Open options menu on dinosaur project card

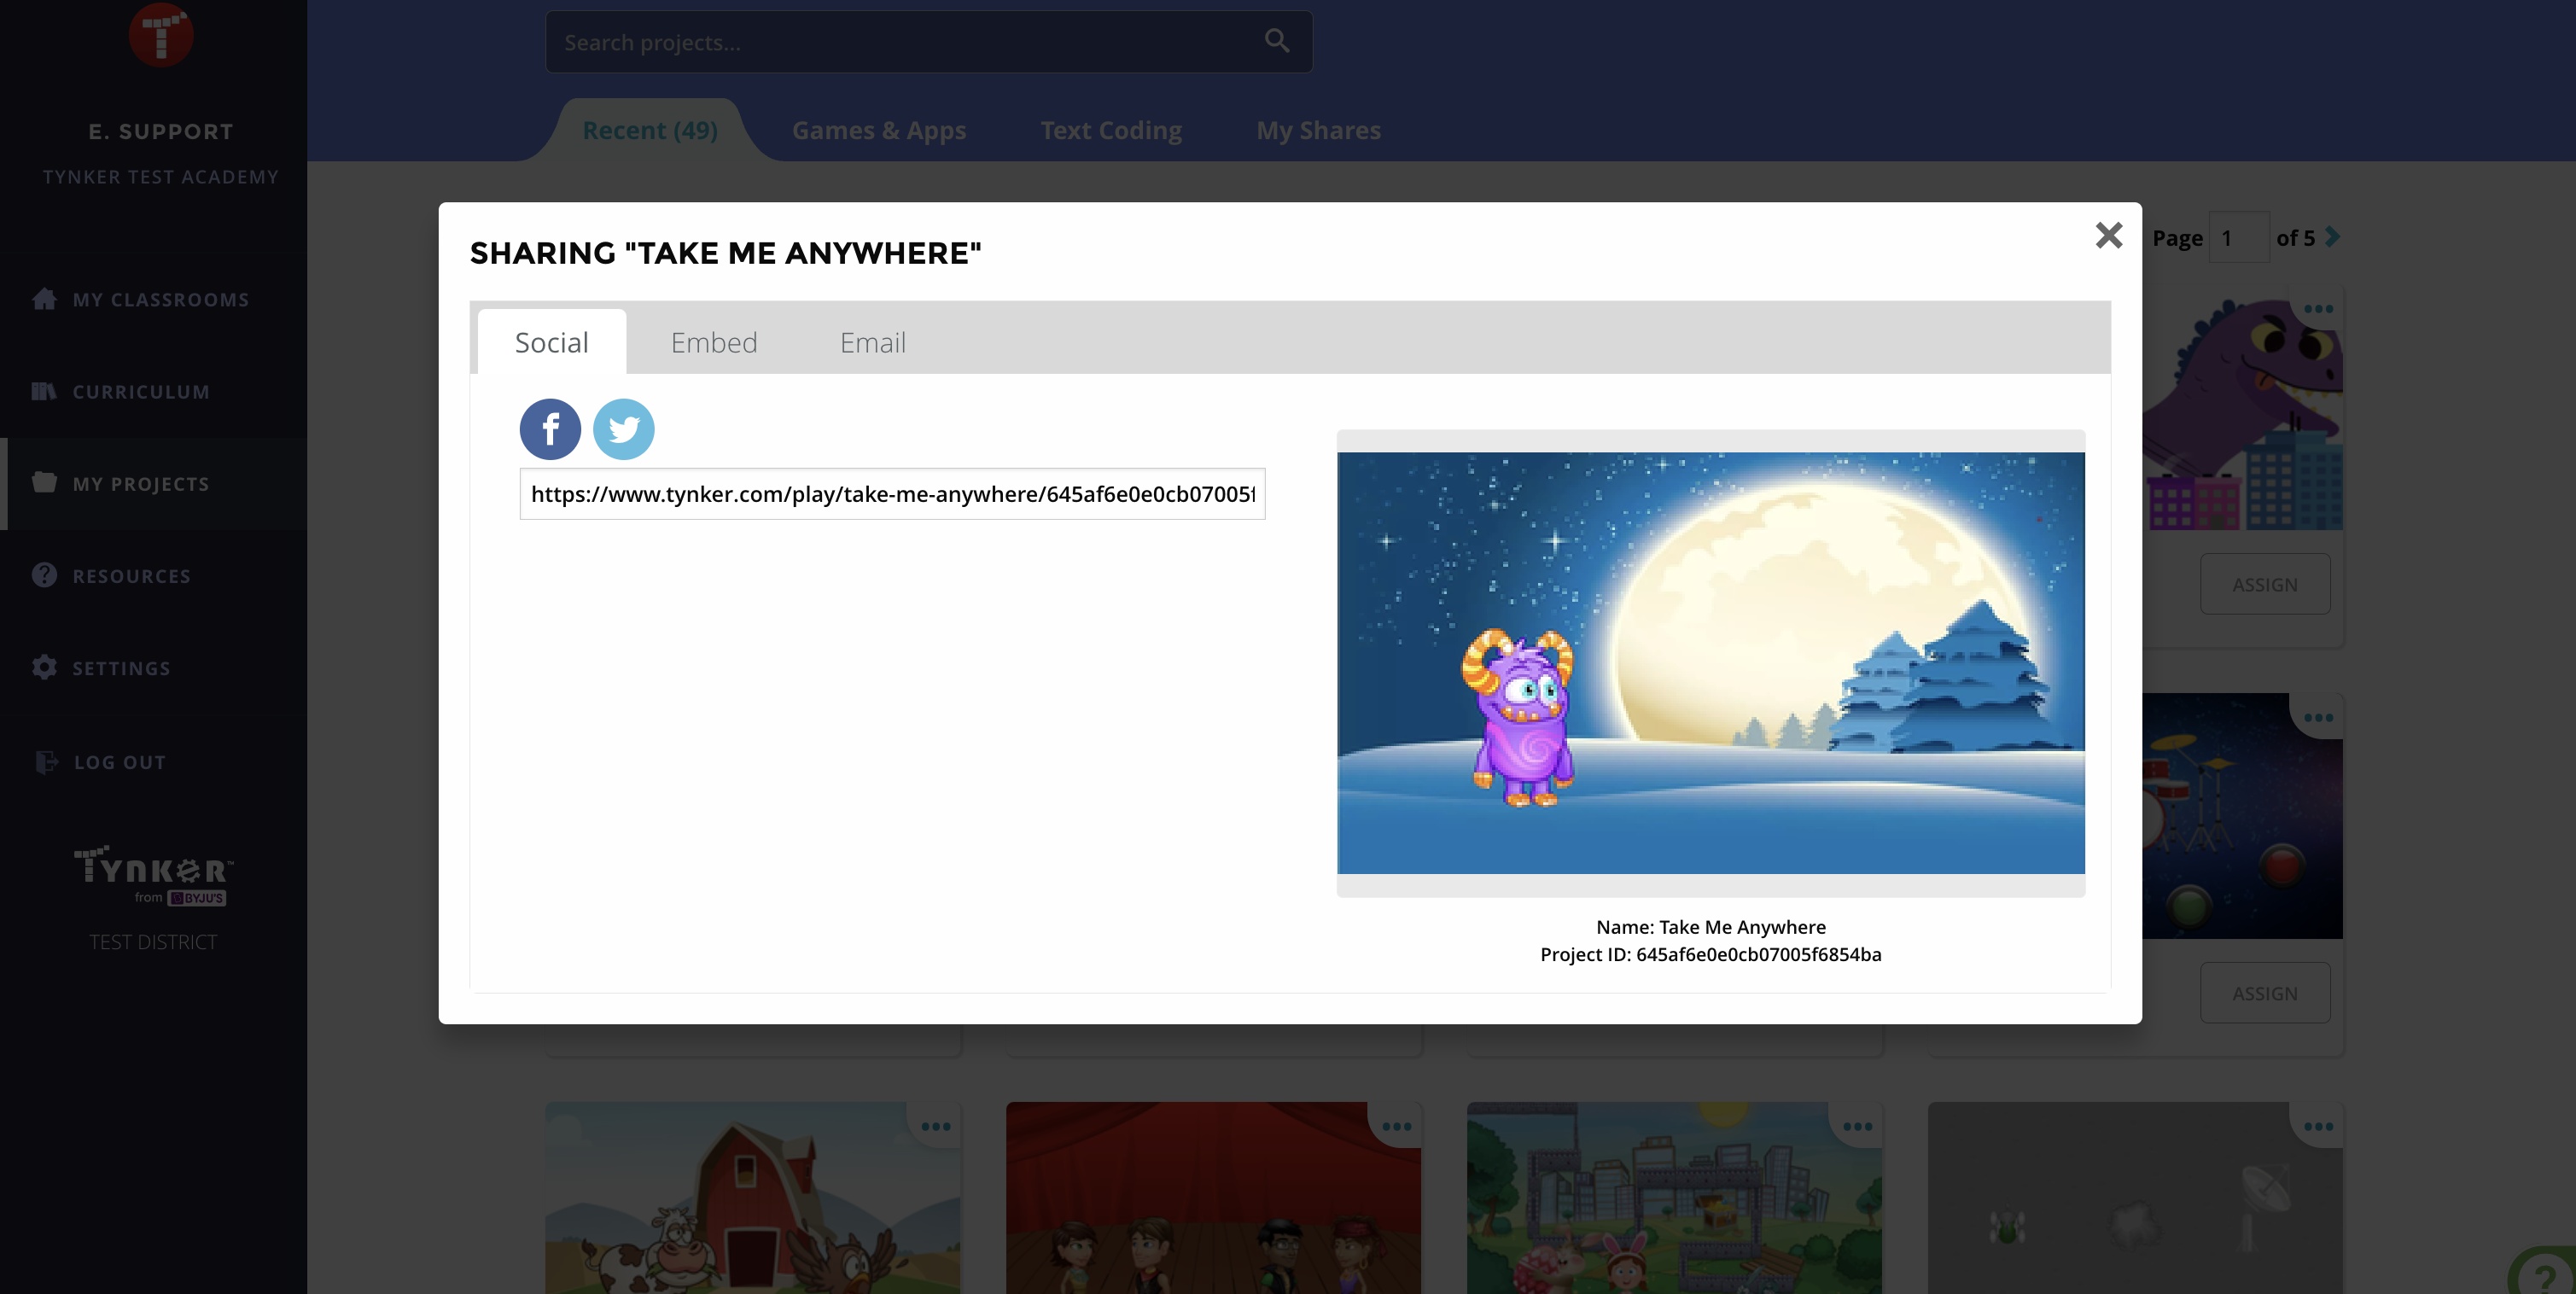click(2318, 308)
